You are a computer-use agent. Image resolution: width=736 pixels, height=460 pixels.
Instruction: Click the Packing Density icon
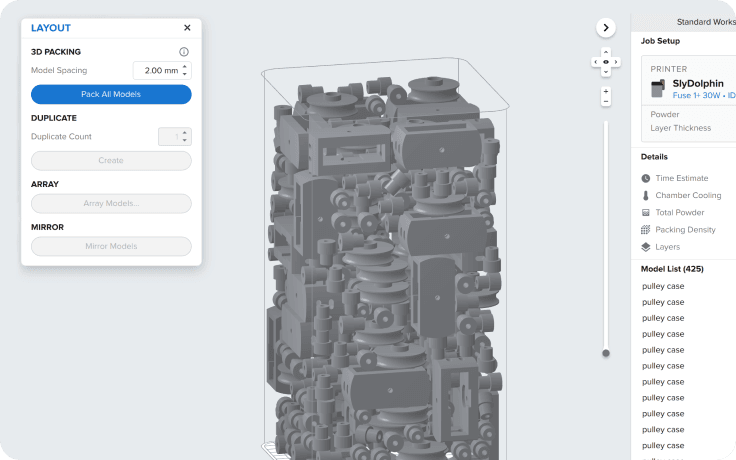click(x=646, y=230)
